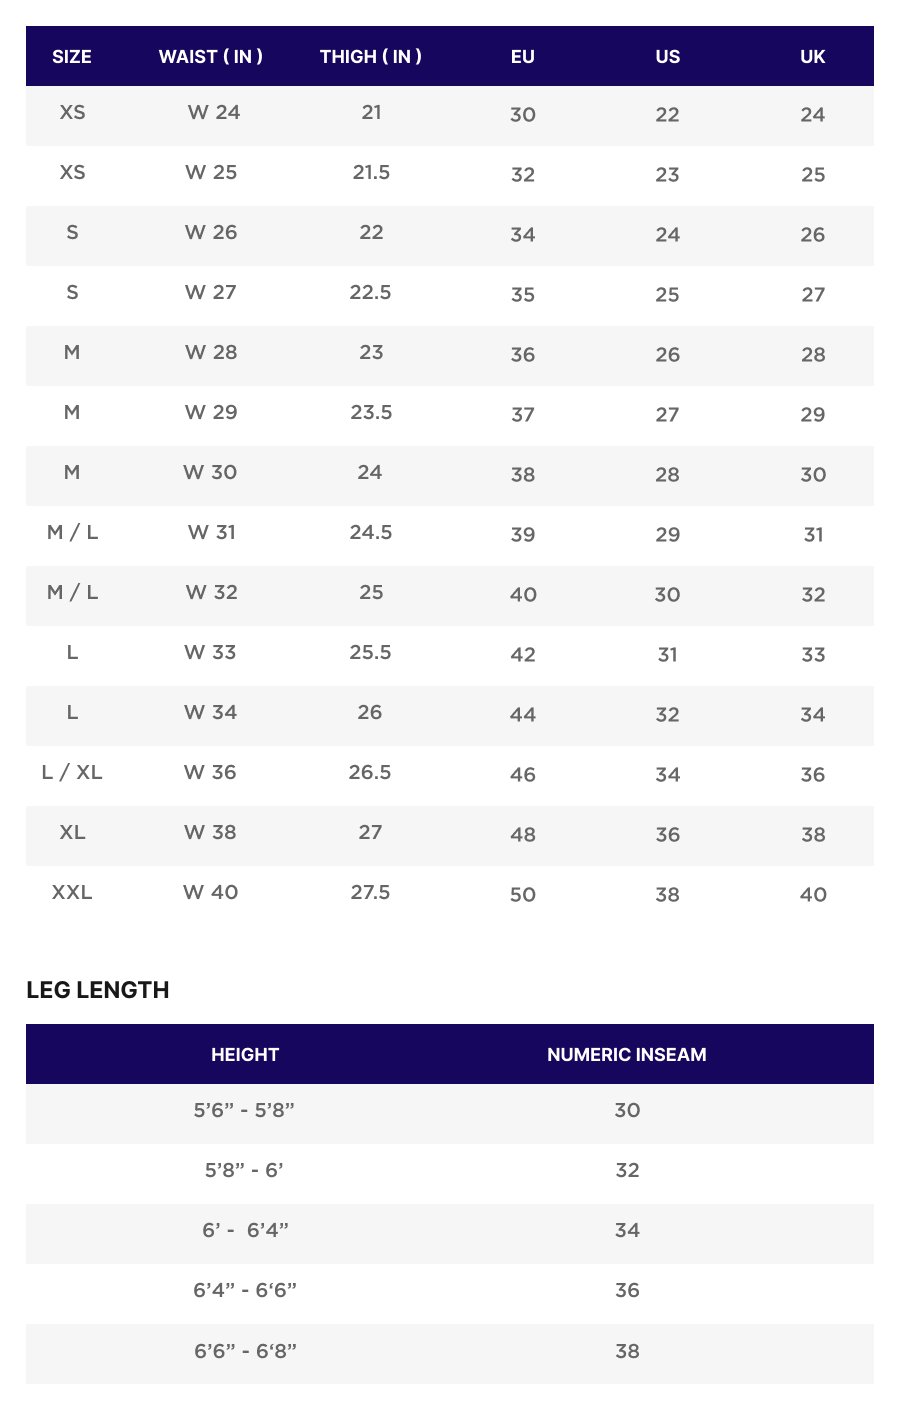This screenshot has width=900, height=1424.
Task: Click the W 36 waist cell
Action: point(210,773)
